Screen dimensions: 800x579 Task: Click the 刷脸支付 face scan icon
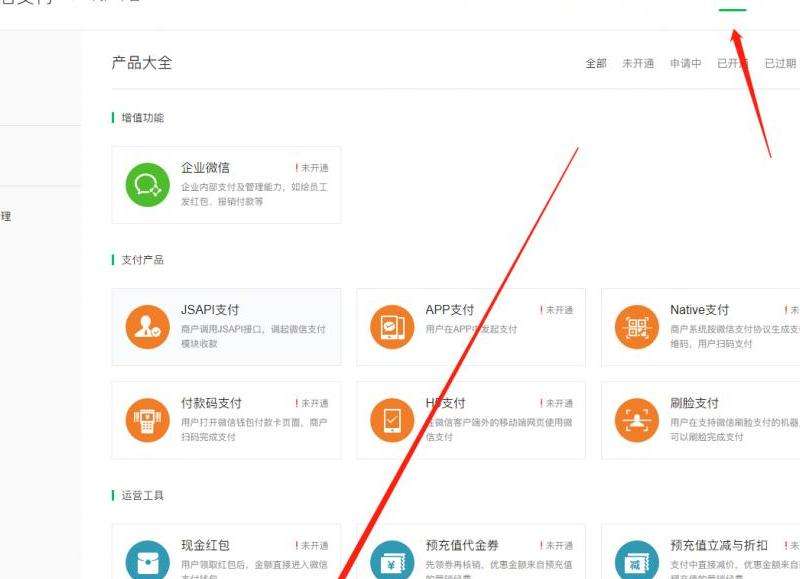(637, 420)
